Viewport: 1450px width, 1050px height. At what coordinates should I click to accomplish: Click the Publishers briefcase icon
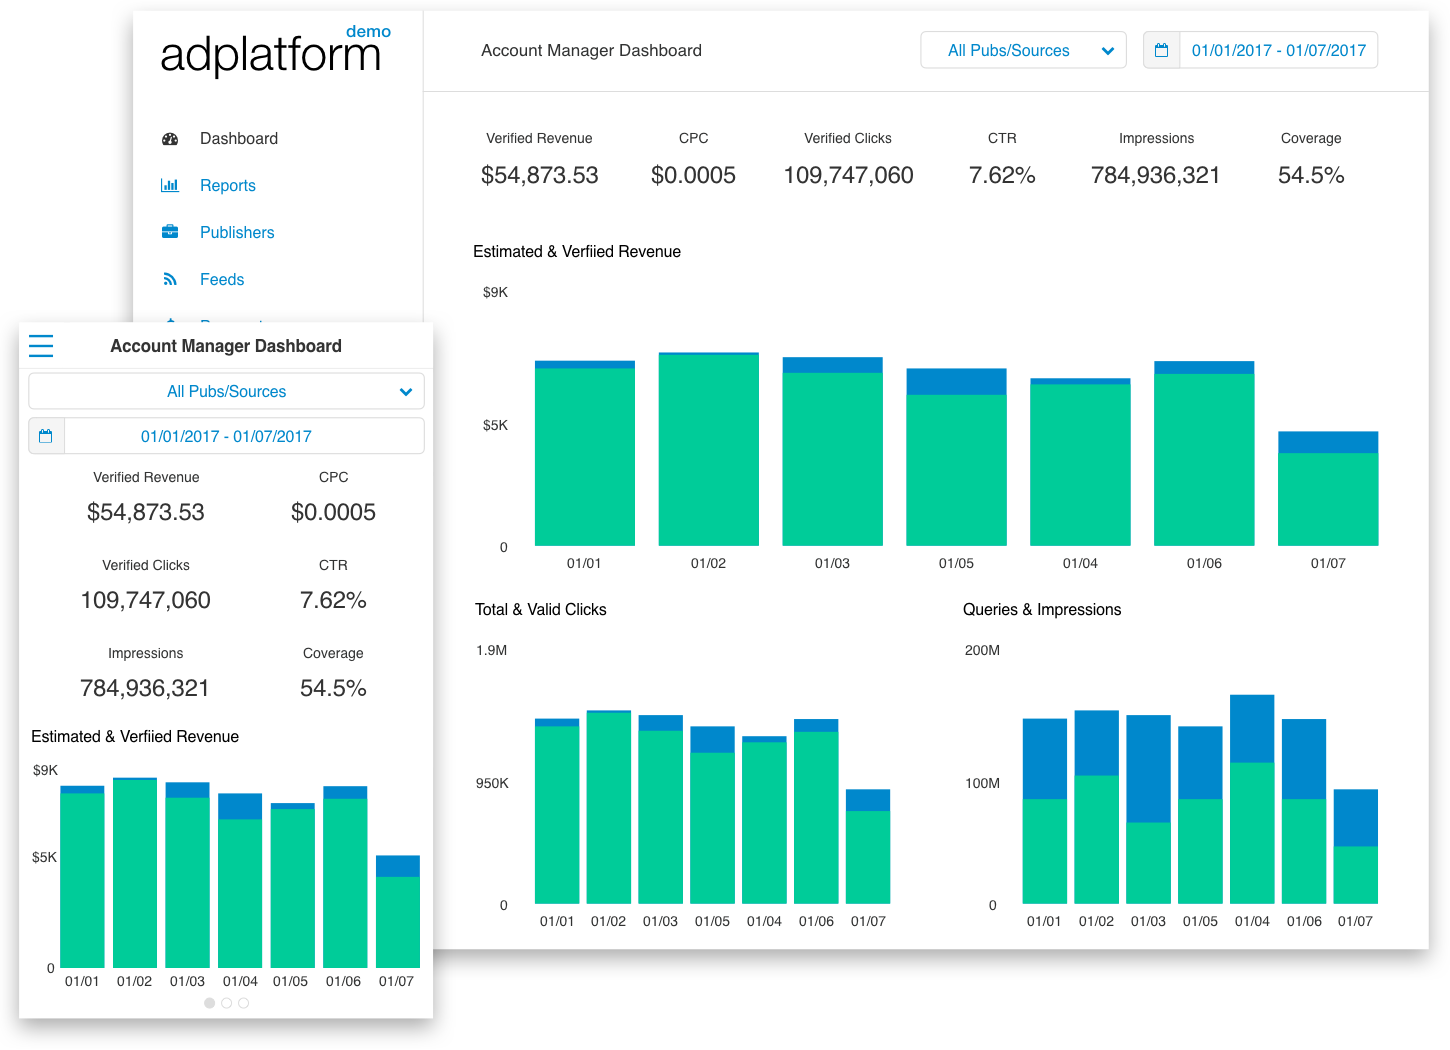click(x=170, y=232)
